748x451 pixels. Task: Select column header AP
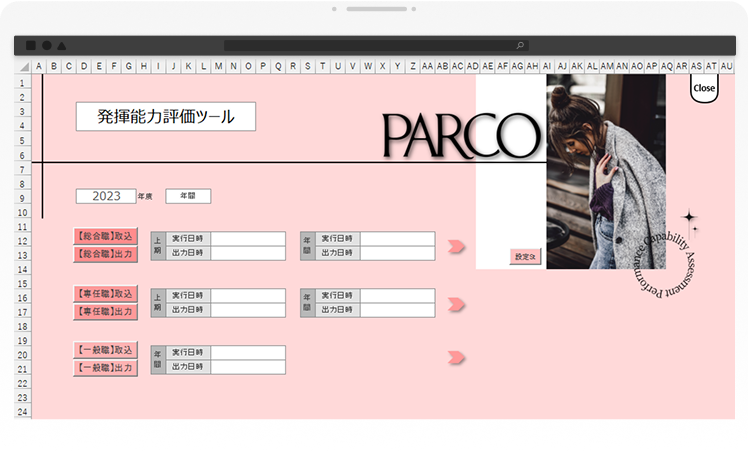tap(652, 67)
